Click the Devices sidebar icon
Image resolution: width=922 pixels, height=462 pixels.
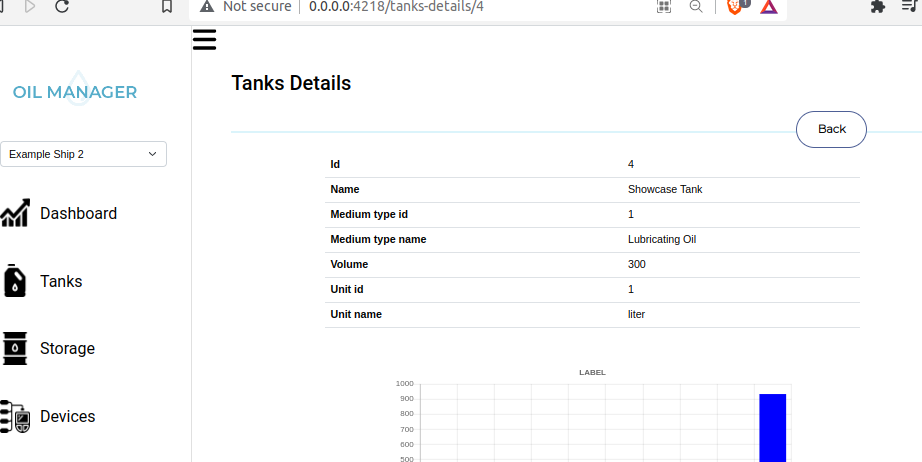[15, 416]
